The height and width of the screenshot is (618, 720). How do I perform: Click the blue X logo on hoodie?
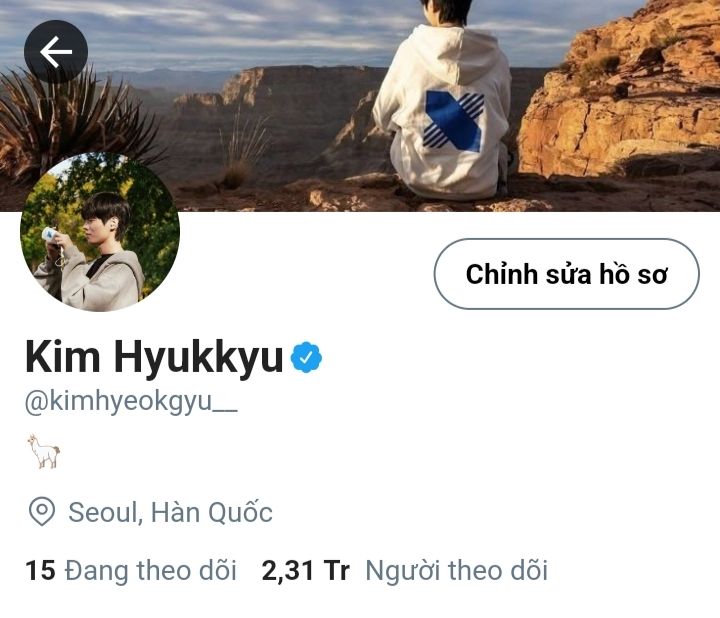pyautogui.click(x=454, y=121)
